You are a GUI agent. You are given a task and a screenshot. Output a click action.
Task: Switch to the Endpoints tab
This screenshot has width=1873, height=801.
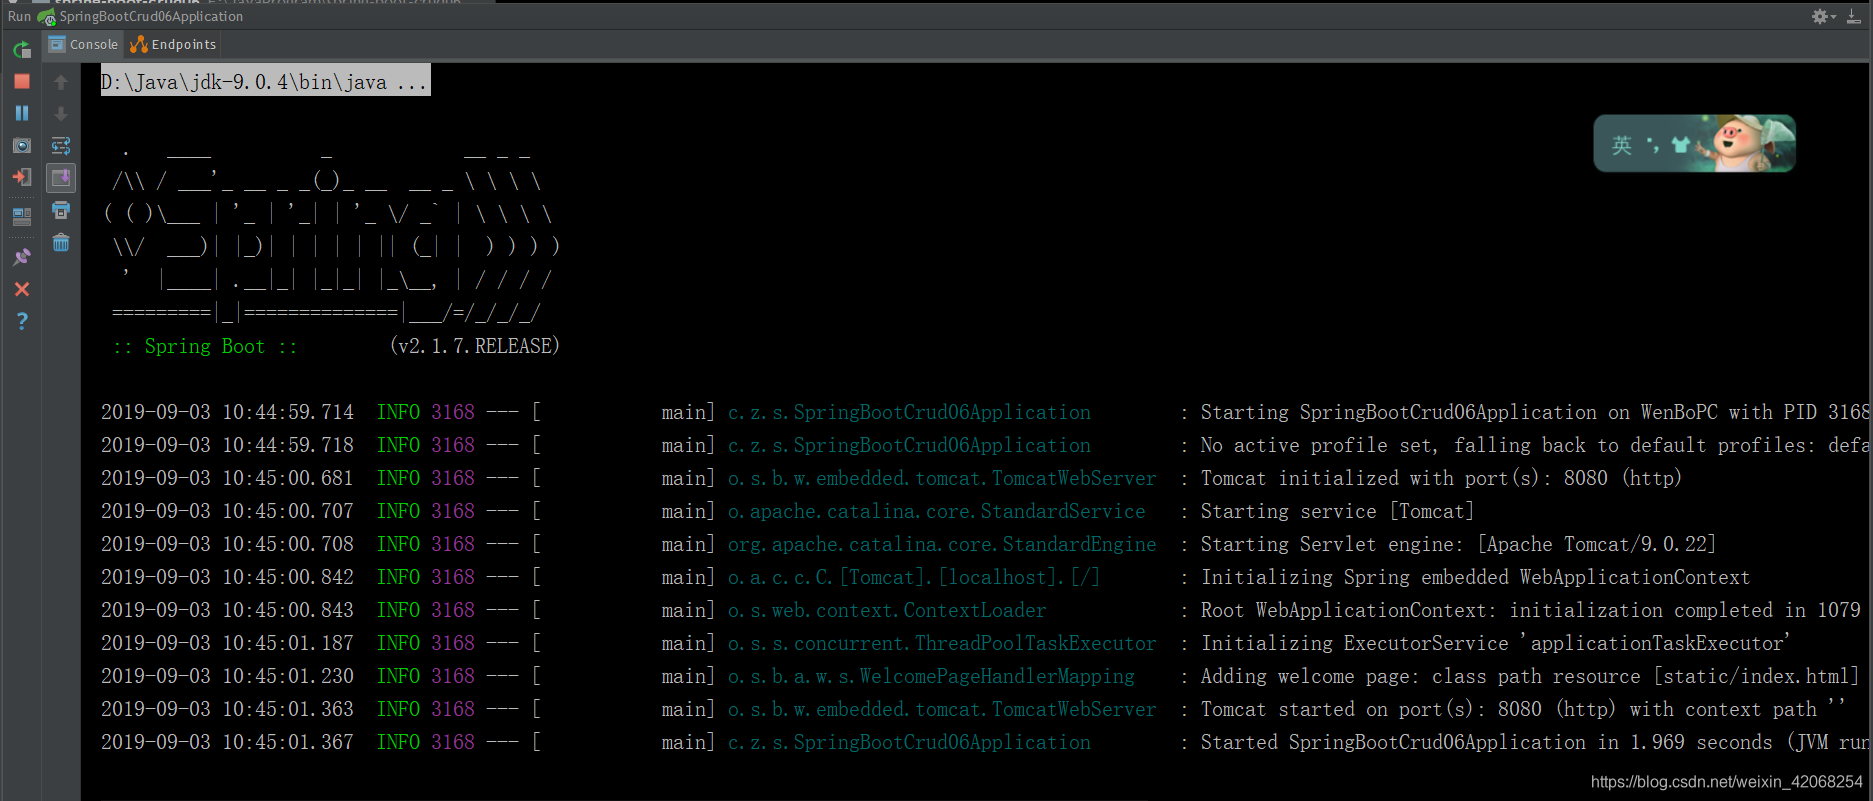click(x=173, y=44)
